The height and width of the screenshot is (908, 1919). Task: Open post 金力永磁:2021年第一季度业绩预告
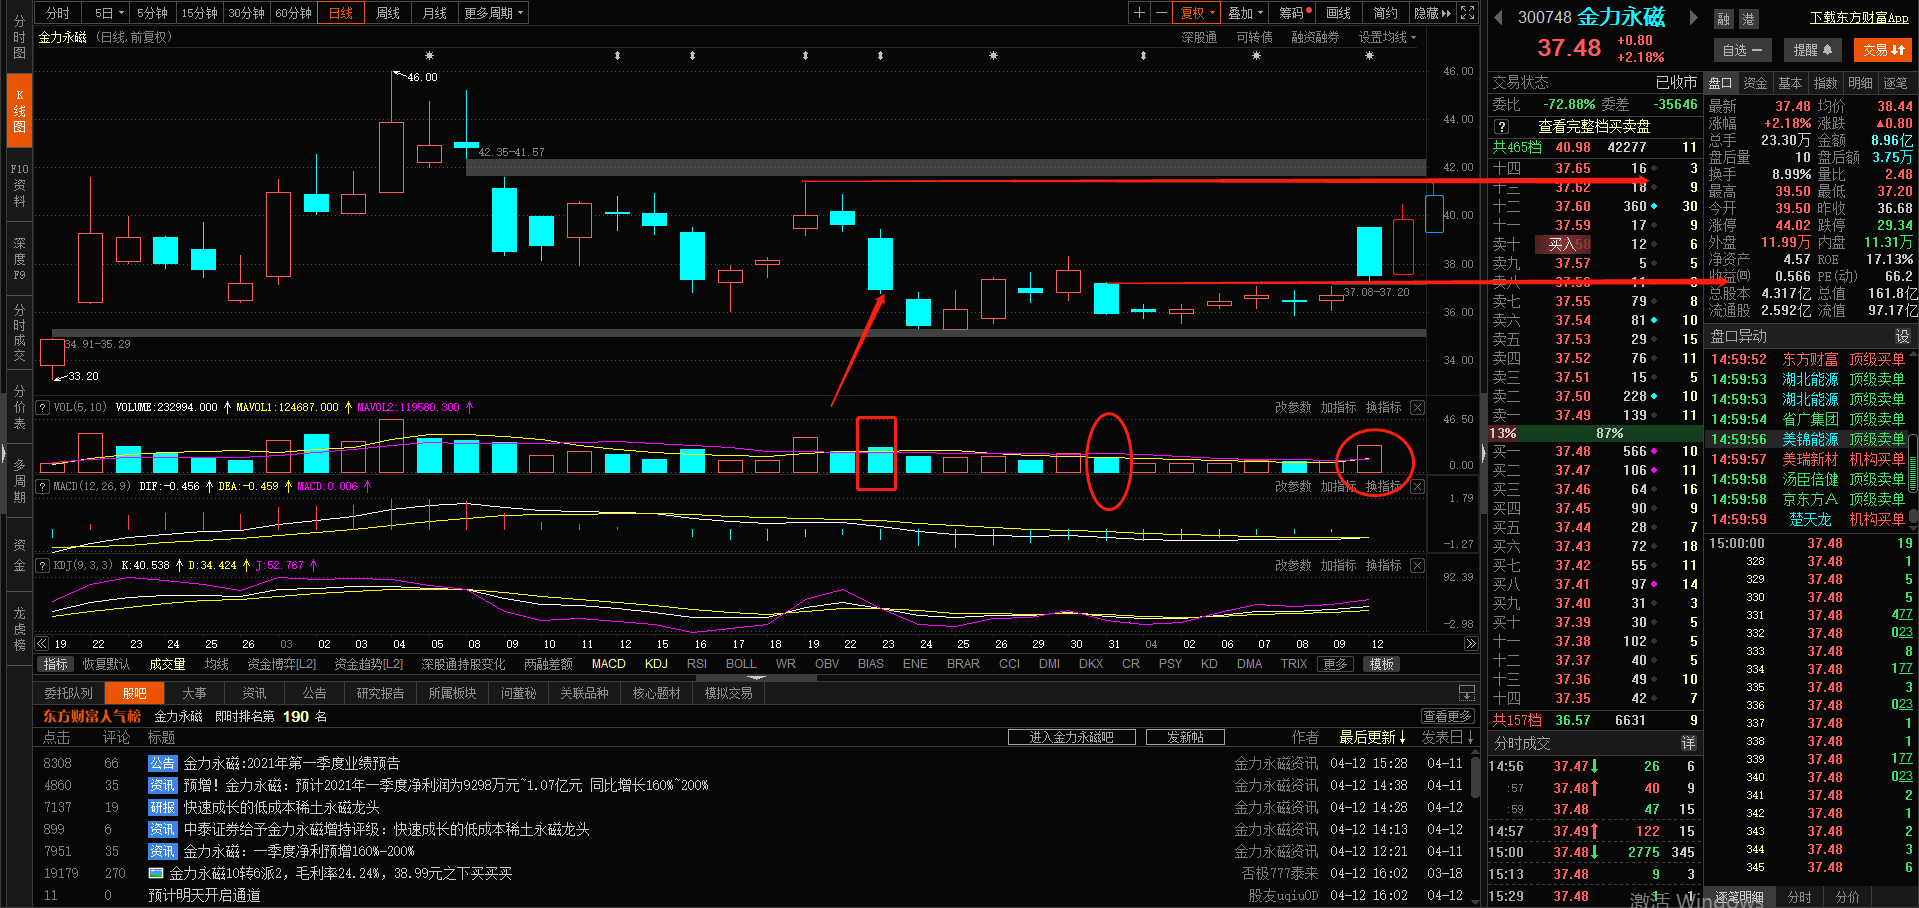click(291, 763)
